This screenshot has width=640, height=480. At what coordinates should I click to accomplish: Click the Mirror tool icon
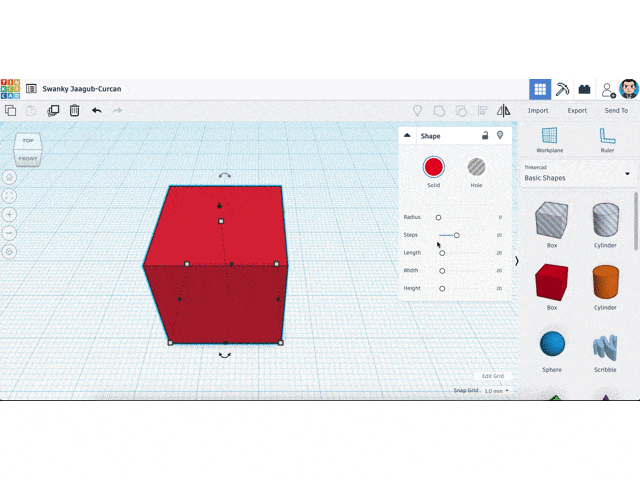click(504, 111)
